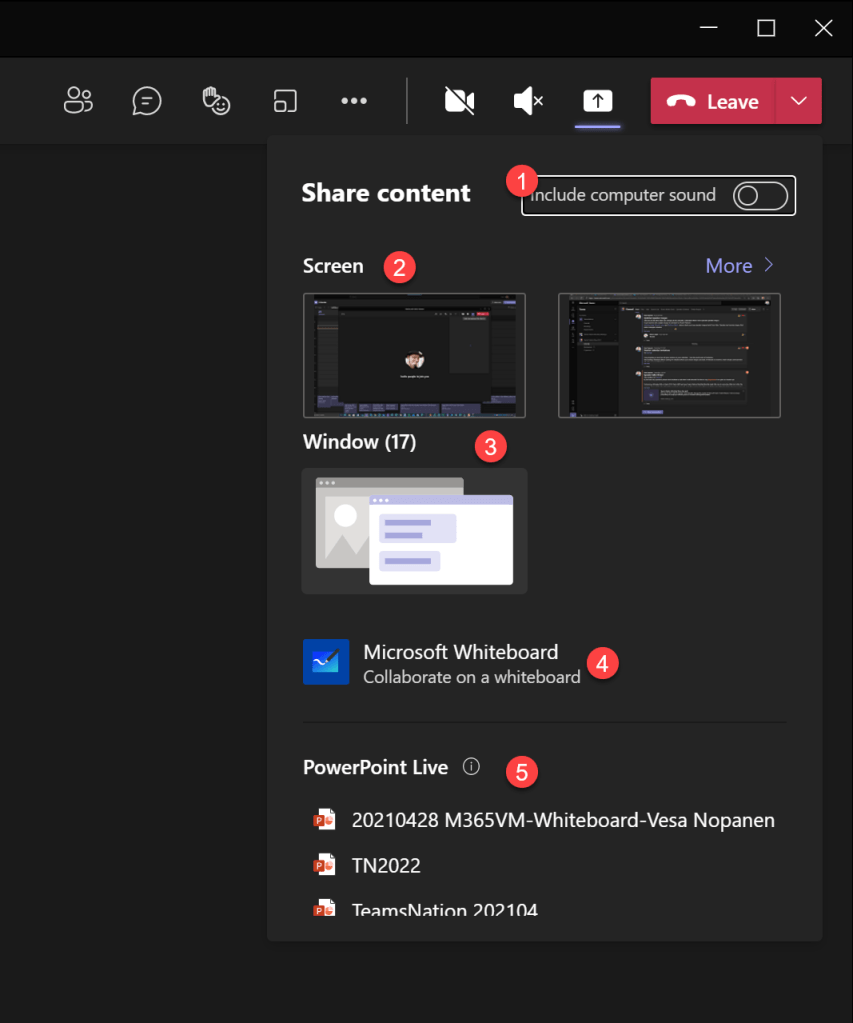This screenshot has height=1023, width=853.
Task: Share the 20210428 M365VM-Whiteboard presentation
Action: pyautogui.click(x=563, y=821)
